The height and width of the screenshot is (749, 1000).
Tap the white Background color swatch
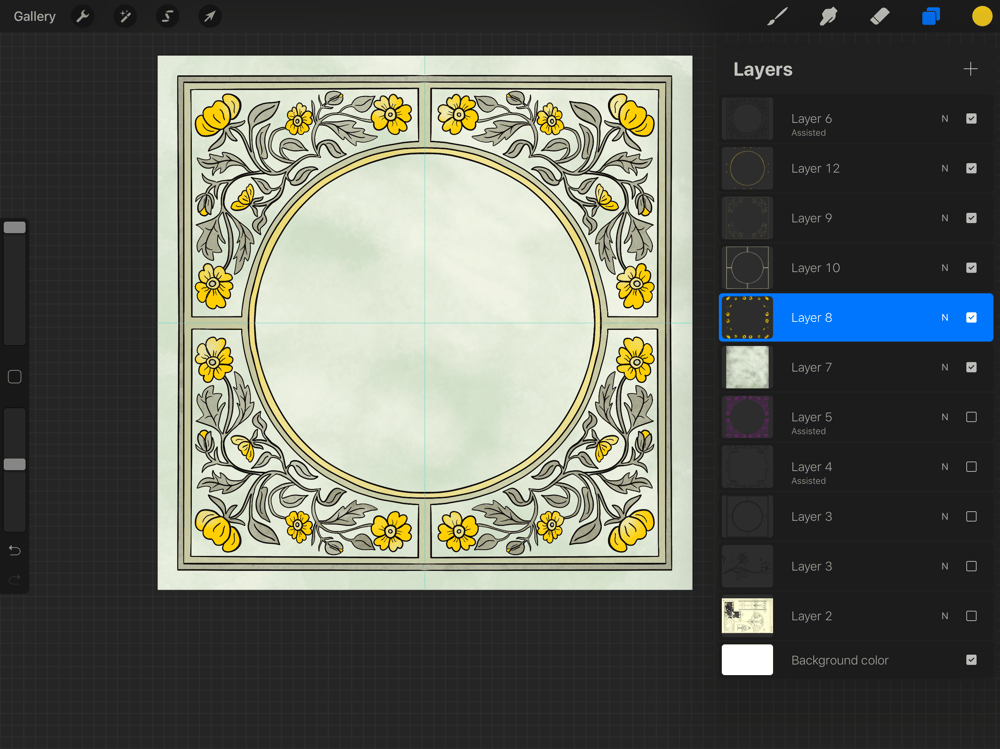coord(747,660)
